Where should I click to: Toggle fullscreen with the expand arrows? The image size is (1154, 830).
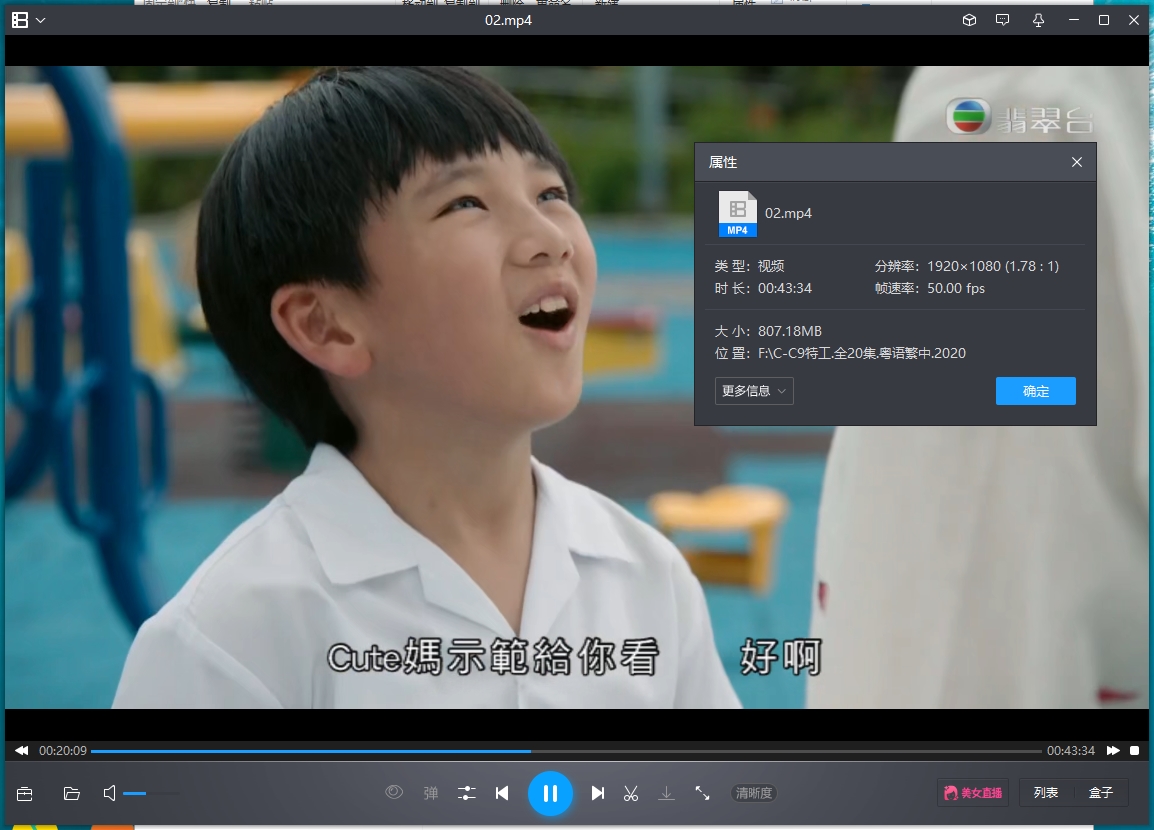click(x=702, y=793)
